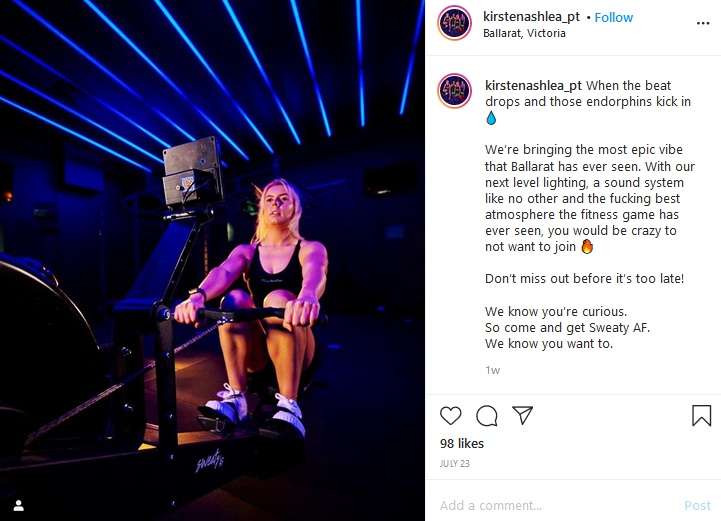Screen dimensions: 721x521
Task: Open comments via speech bubble icon
Action: click(486, 416)
